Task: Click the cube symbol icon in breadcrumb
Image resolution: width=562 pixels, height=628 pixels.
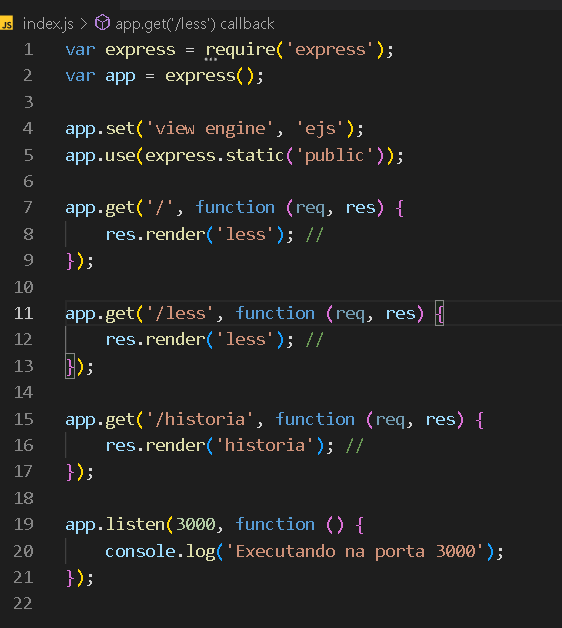Action: (x=102, y=23)
